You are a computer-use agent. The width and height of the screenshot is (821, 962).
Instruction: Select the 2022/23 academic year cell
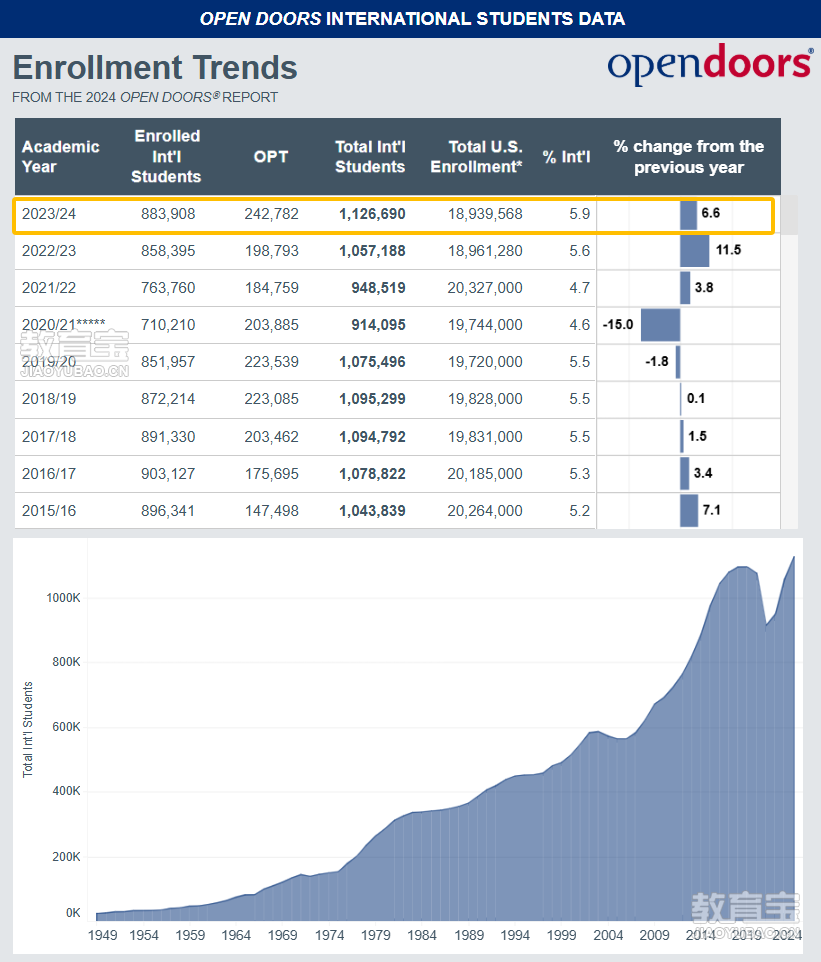(49, 251)
